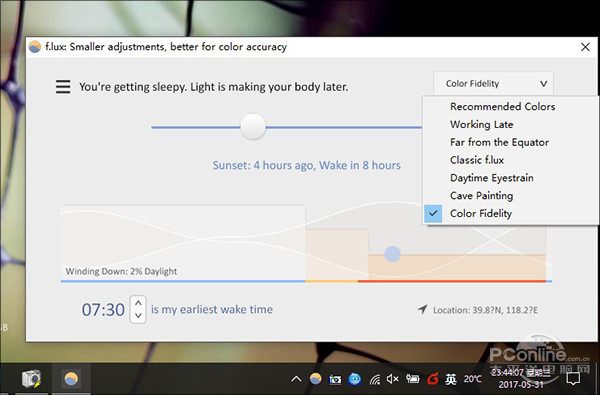
Task: Click the location arrow icon
Action: (x=422, y=309)
